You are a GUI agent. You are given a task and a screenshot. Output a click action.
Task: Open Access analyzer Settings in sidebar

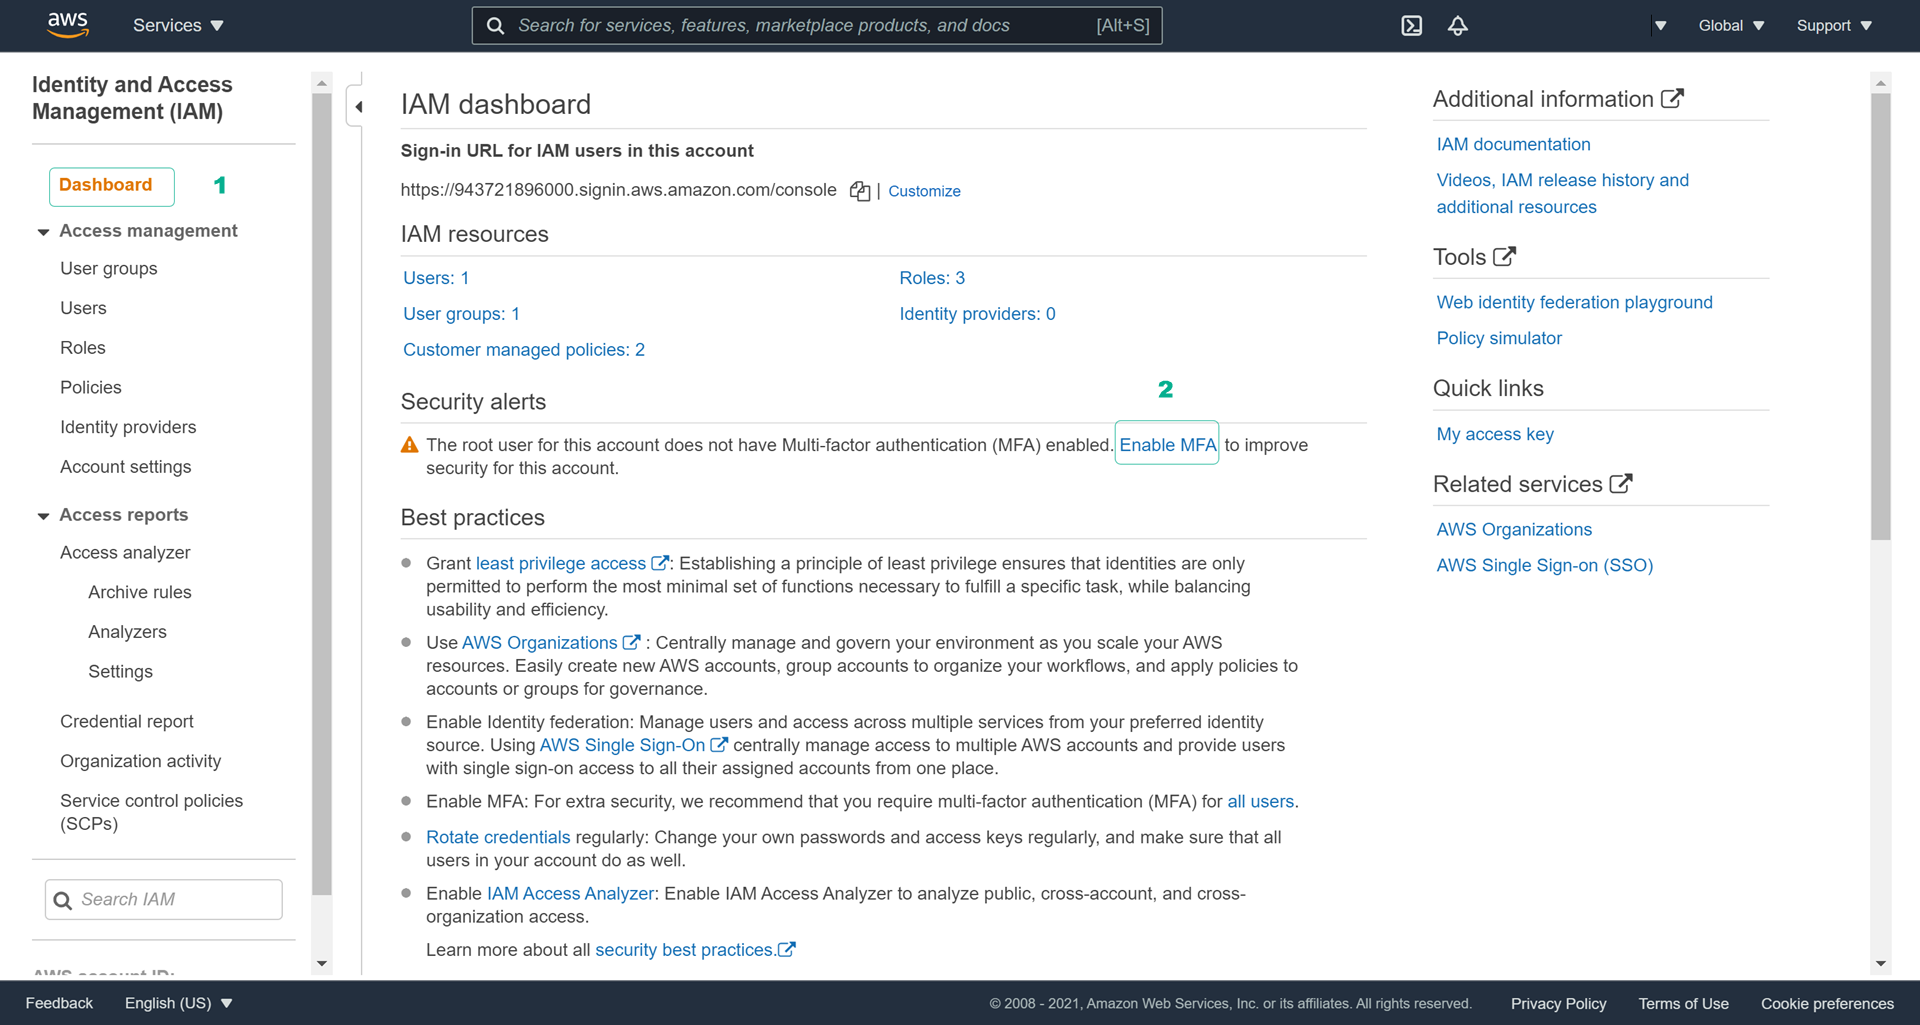pos(120,672)
